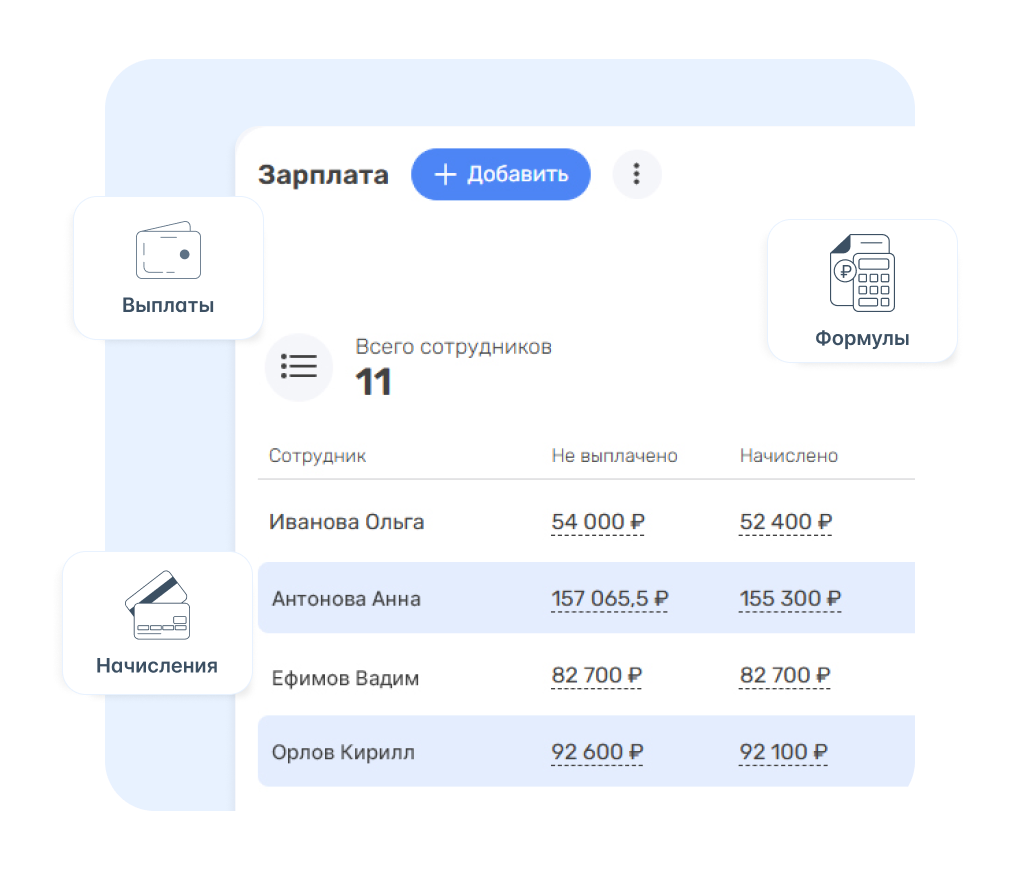This screenshot has width=1020, height=870.
Task: Open the Выплаты card label
Action: [x=168, y=305]
